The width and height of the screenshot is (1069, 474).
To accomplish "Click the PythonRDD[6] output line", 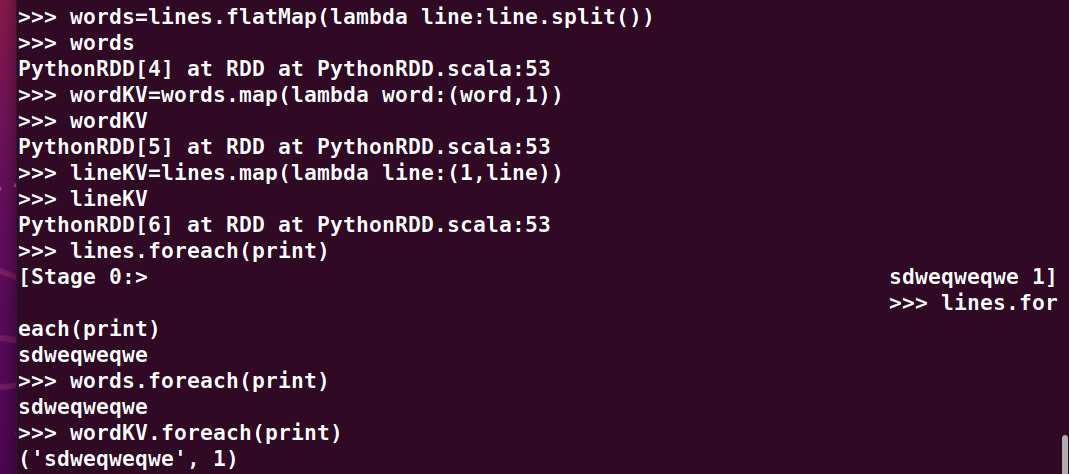I will click(284, 225).
